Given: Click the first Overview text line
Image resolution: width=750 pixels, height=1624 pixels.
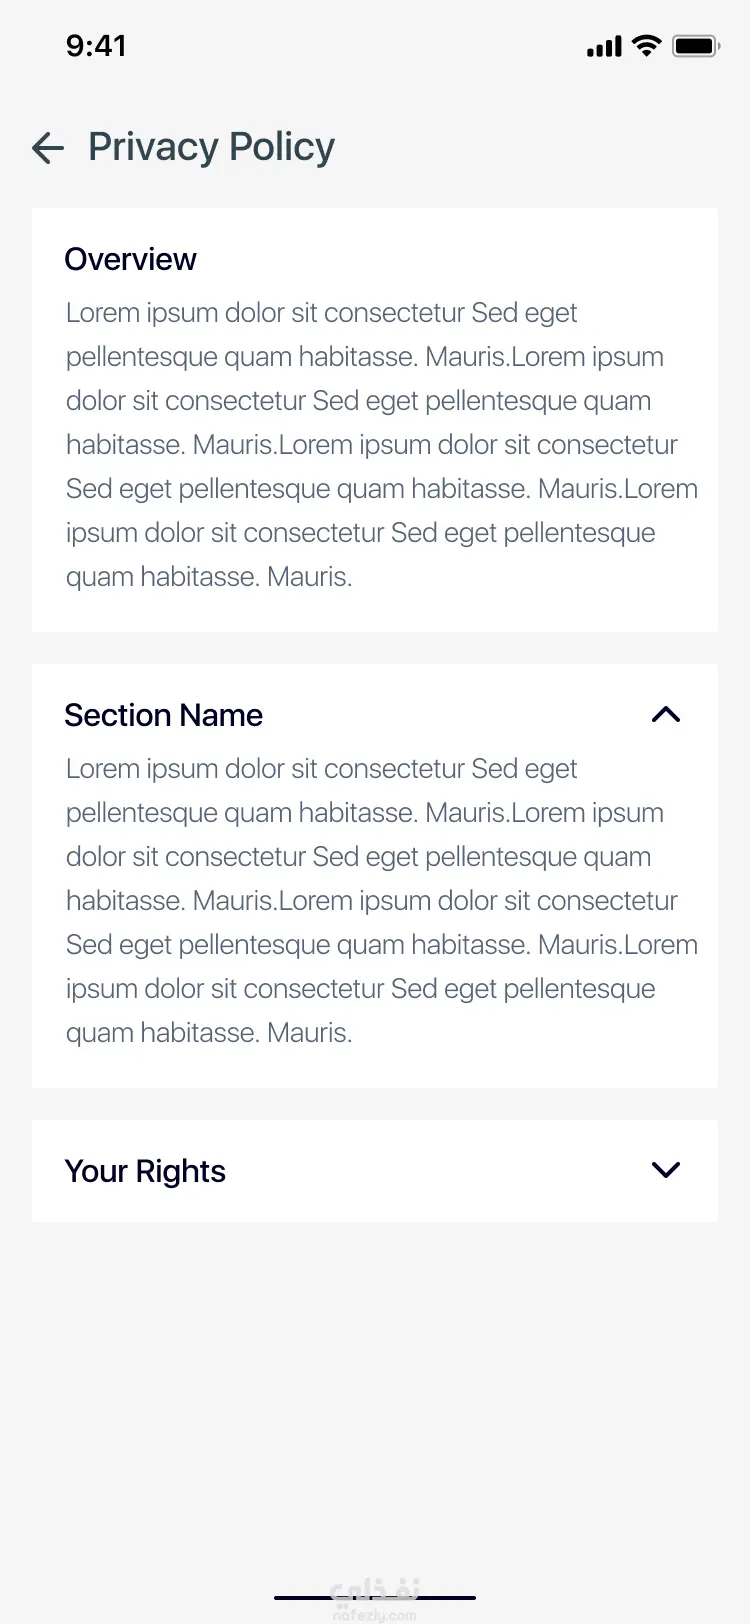Looking at the screenshot, I should (321, 313).
